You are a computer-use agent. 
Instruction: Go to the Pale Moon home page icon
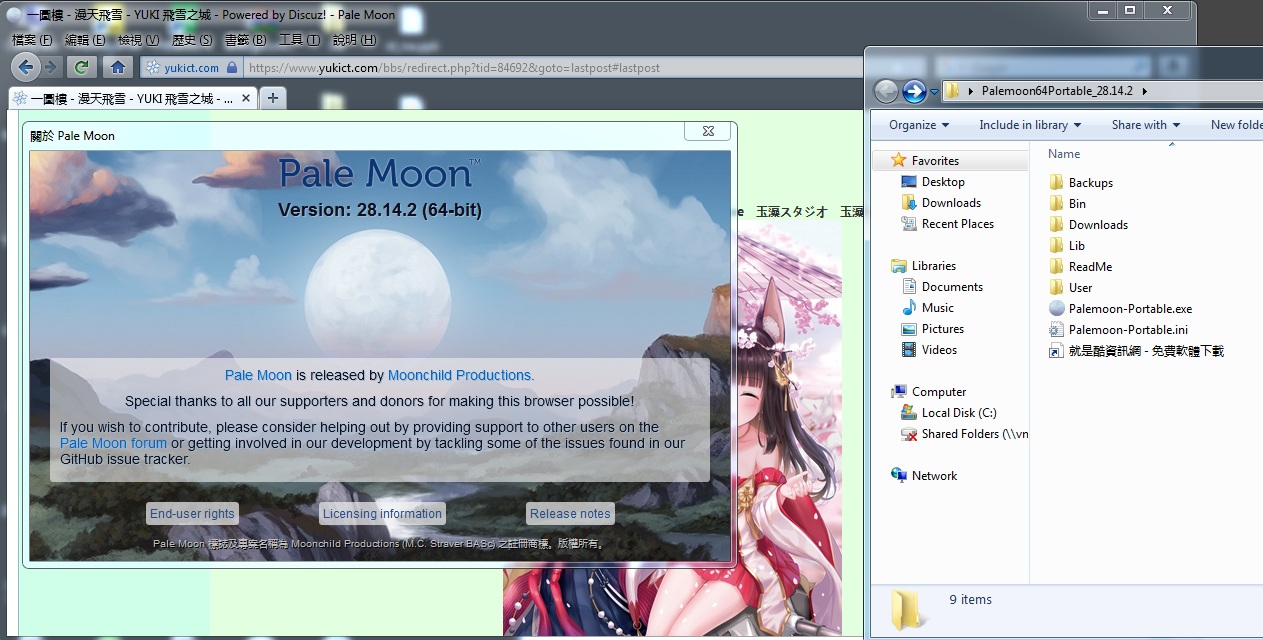[118, 67]
